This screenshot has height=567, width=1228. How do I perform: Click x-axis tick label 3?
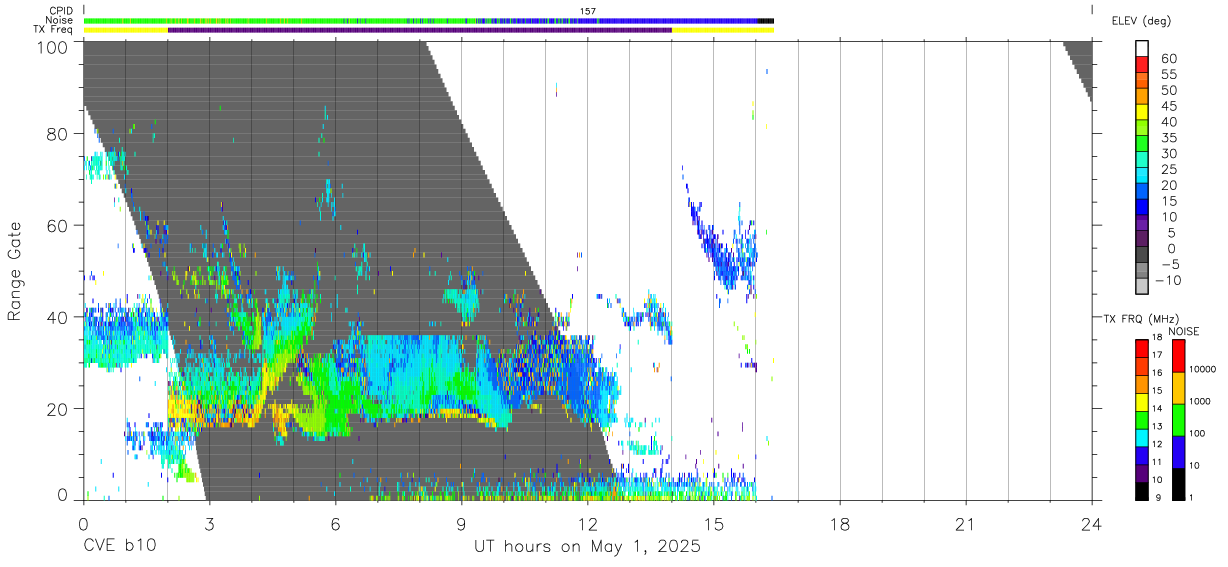(209, 524)
